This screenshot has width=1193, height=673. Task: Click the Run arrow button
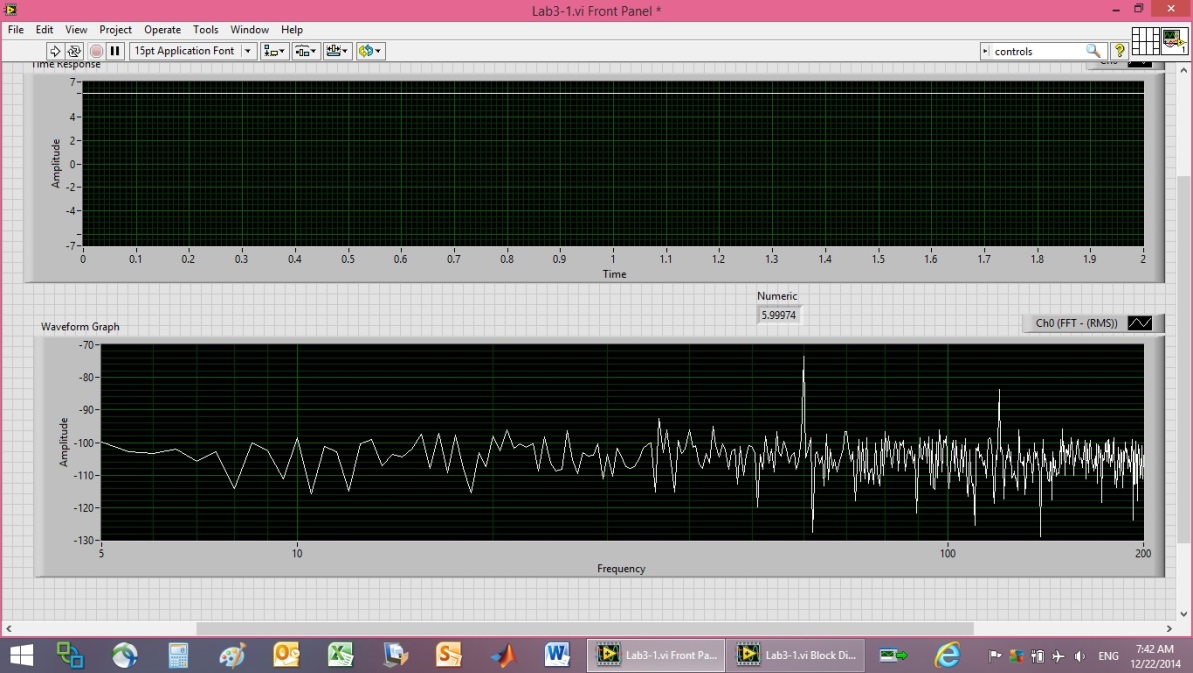(x=55, y=51)
